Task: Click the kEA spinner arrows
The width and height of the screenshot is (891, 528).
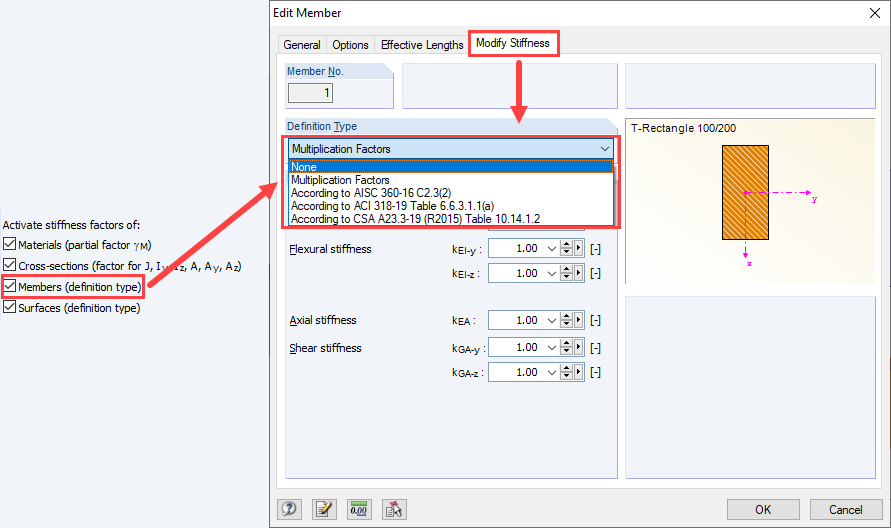Action: 567,321
